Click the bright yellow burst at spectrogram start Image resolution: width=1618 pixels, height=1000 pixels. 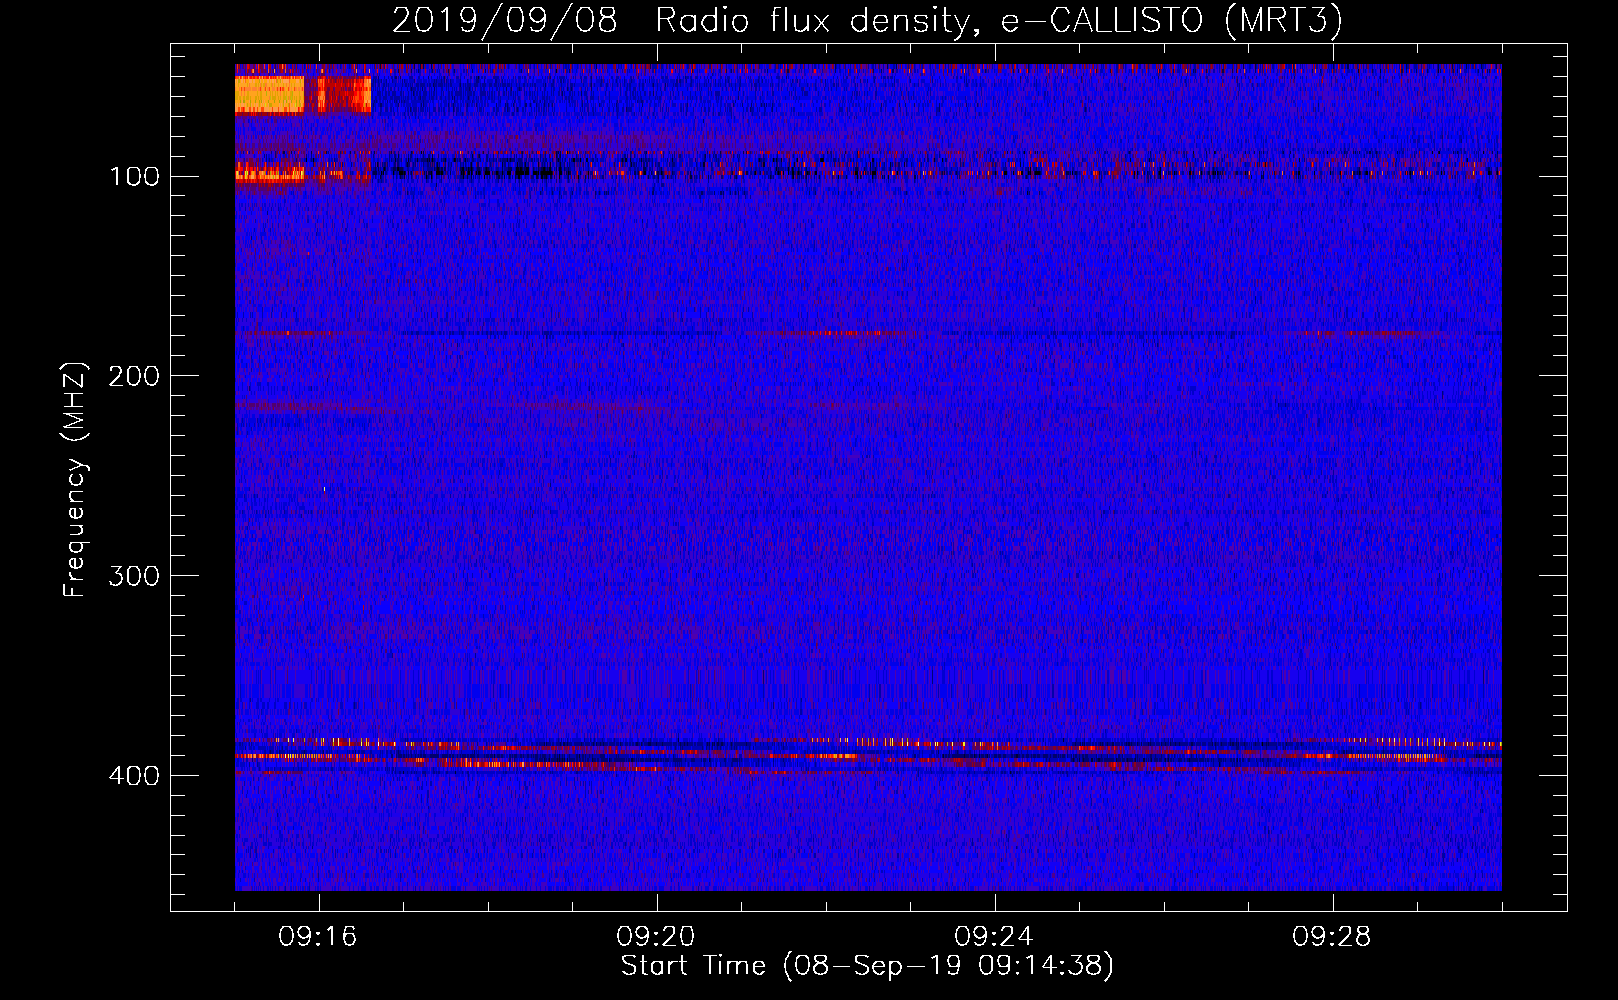point(270,95)
